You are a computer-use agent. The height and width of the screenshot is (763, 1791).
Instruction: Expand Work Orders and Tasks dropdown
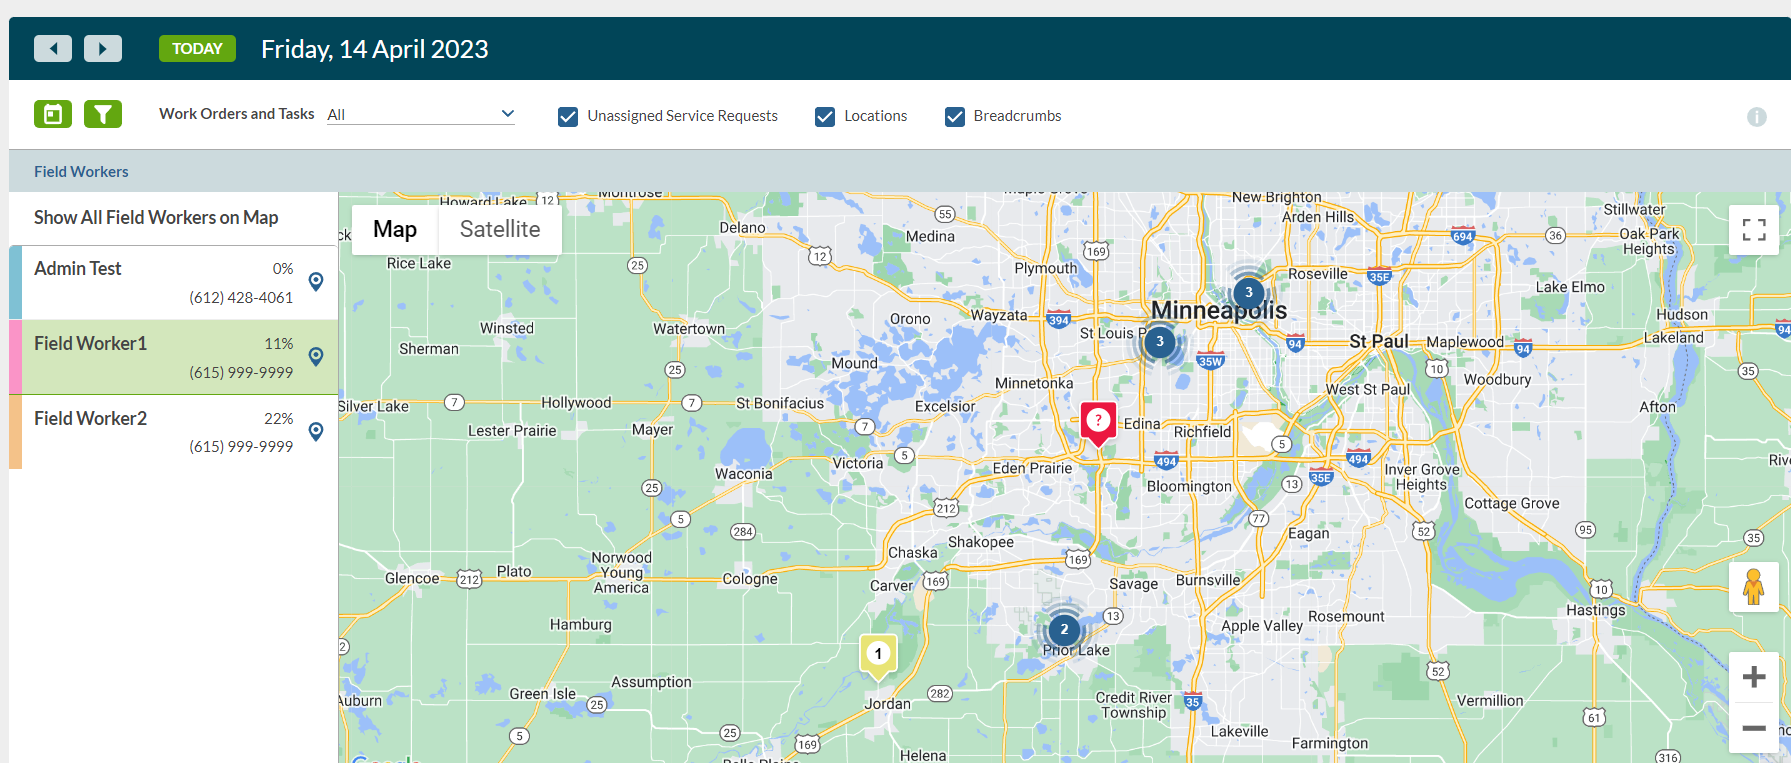tap(421, 115)
